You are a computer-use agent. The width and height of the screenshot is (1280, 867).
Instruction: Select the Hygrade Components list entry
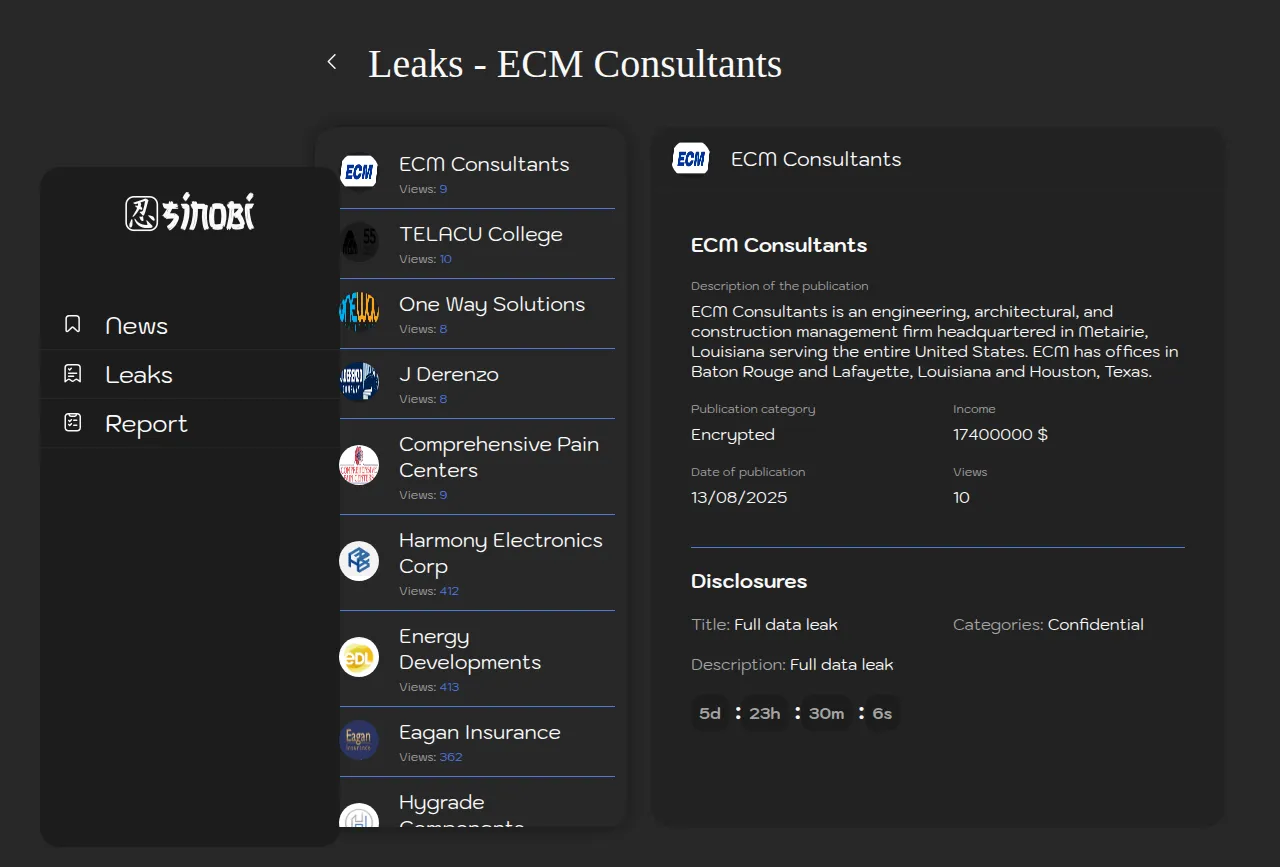click(442, 804)
